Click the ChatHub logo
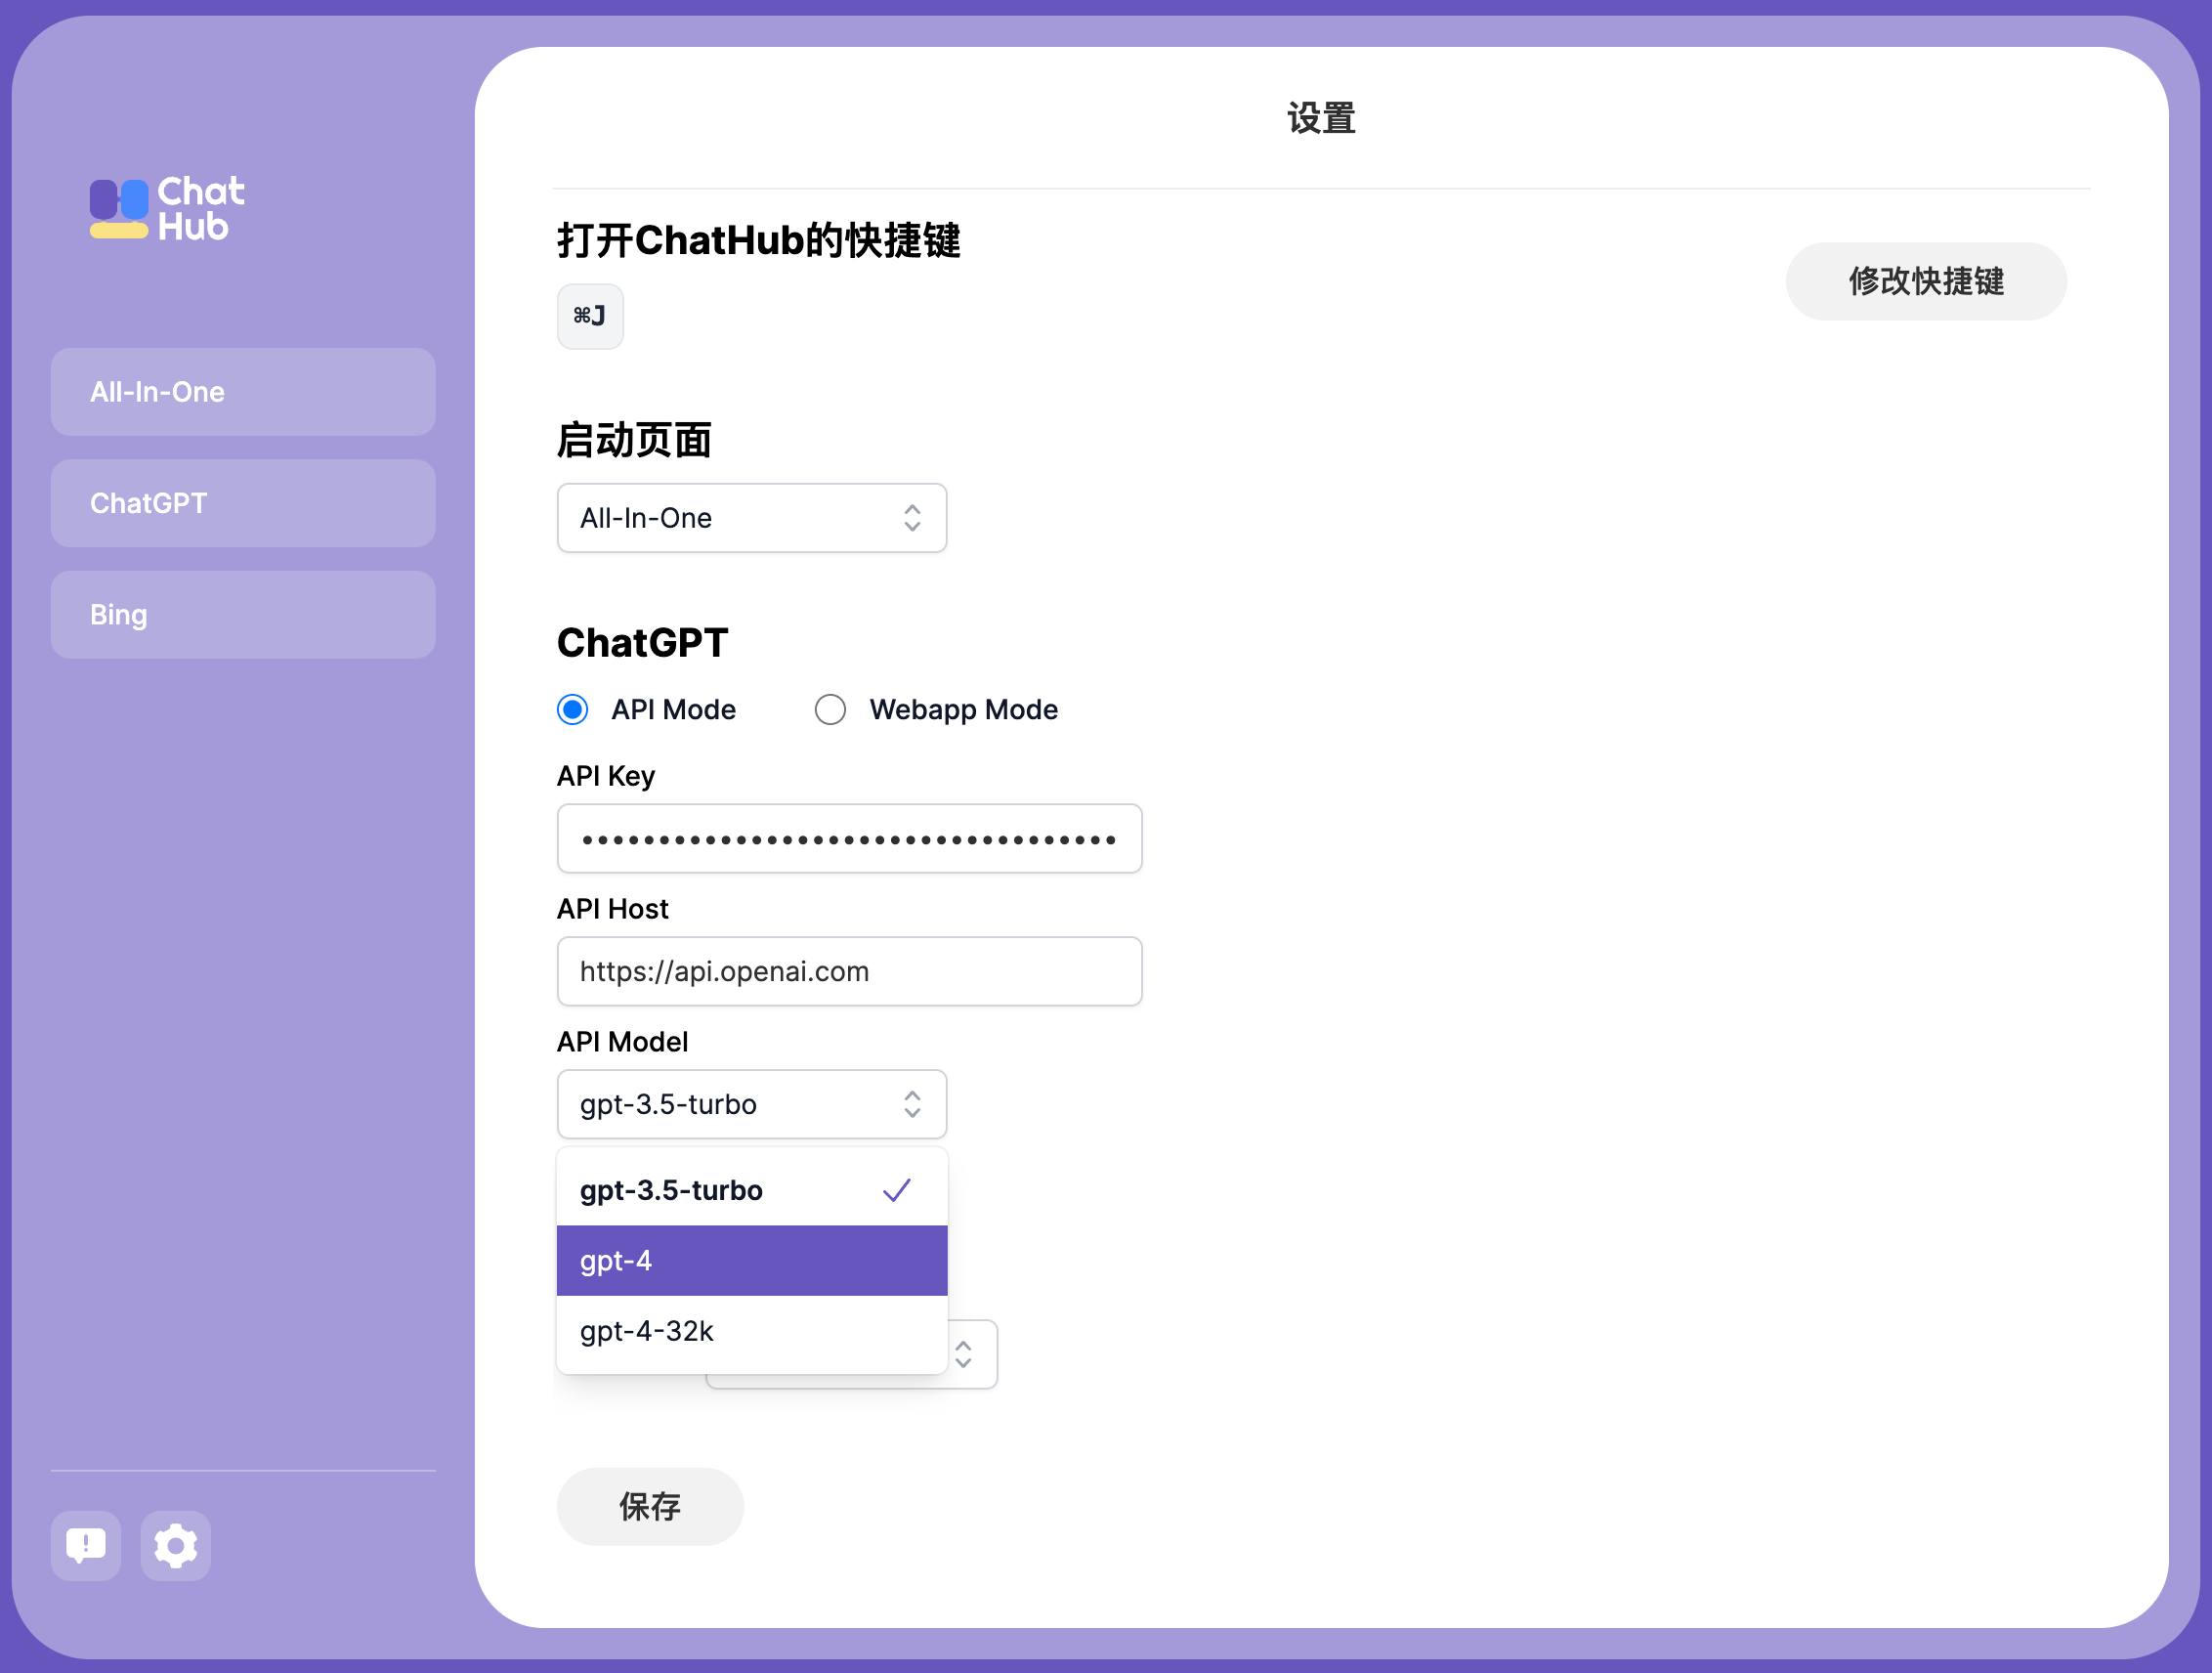The width and height of the screenshot is (2212, 1673). coord(167,209)
